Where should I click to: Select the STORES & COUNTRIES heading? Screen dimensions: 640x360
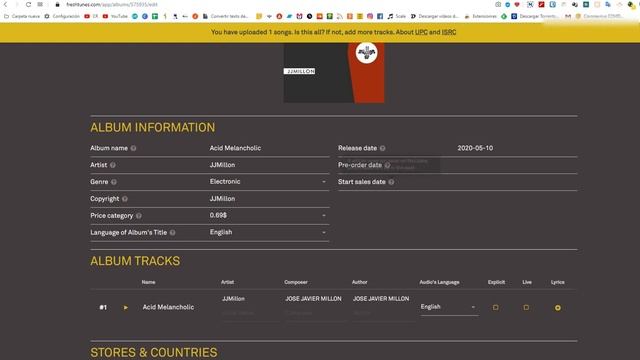coord(154,353)
